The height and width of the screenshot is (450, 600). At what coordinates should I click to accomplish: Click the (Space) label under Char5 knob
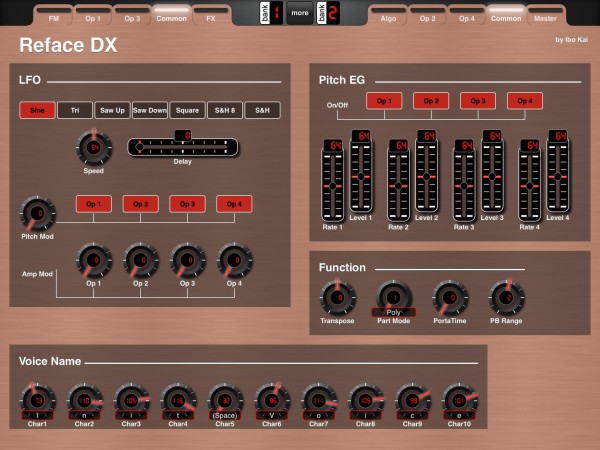pyautogui.click(x=225, y=416)
